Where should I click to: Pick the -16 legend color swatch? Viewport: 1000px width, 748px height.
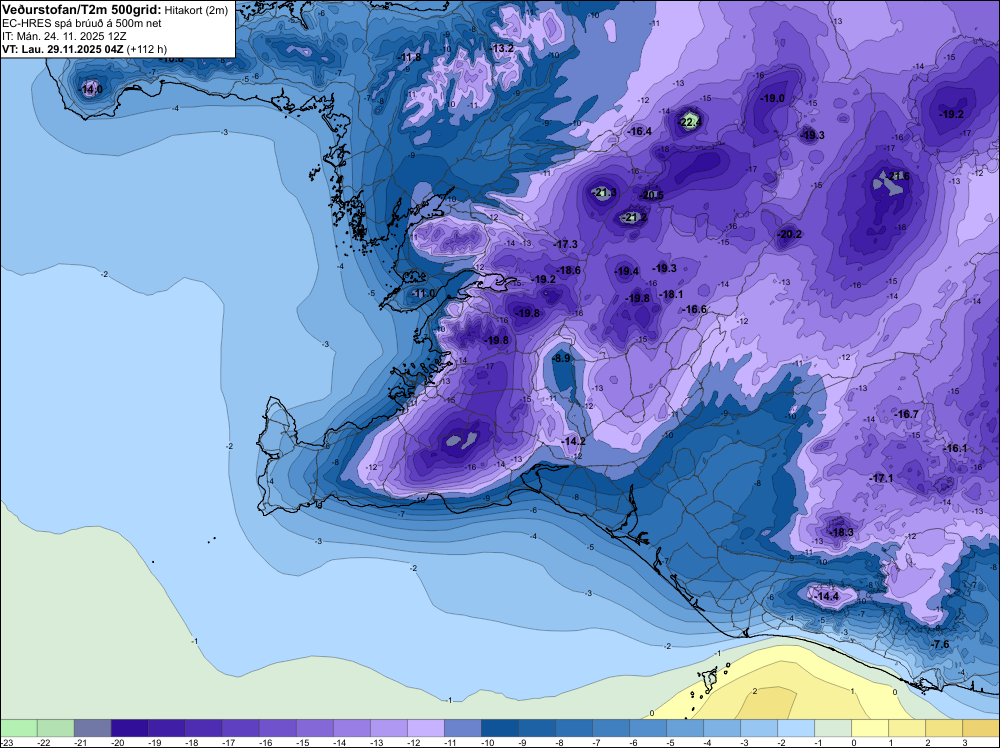point(277,728)
